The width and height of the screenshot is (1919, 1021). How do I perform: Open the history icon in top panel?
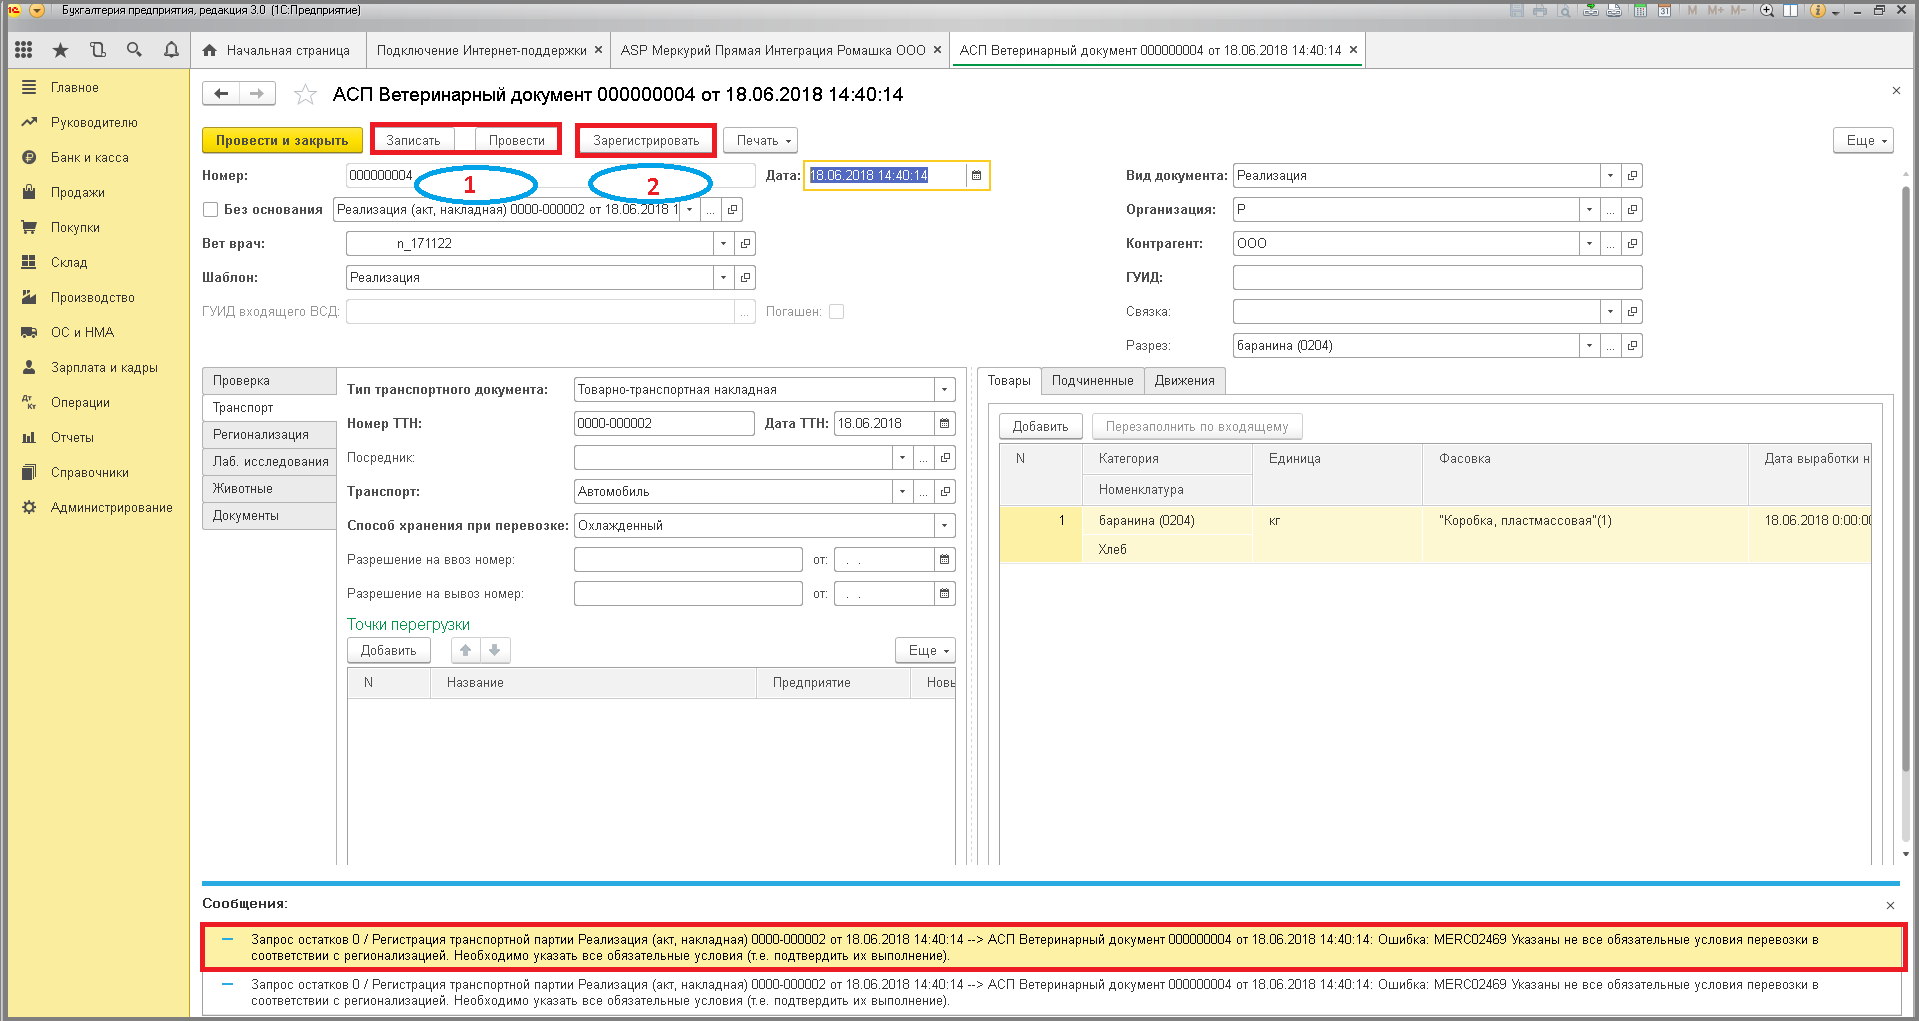(97, 50)
